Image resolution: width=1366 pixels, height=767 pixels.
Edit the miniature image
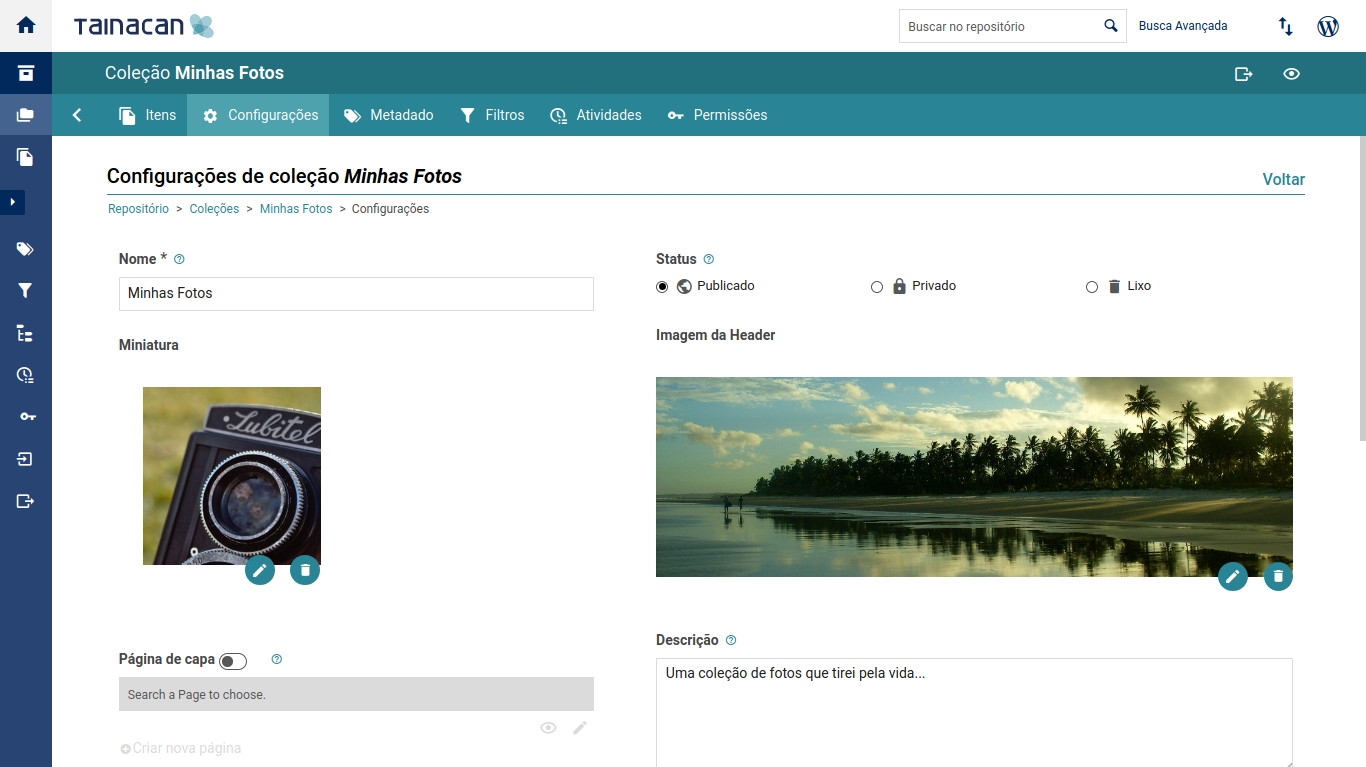pos(260,570)
